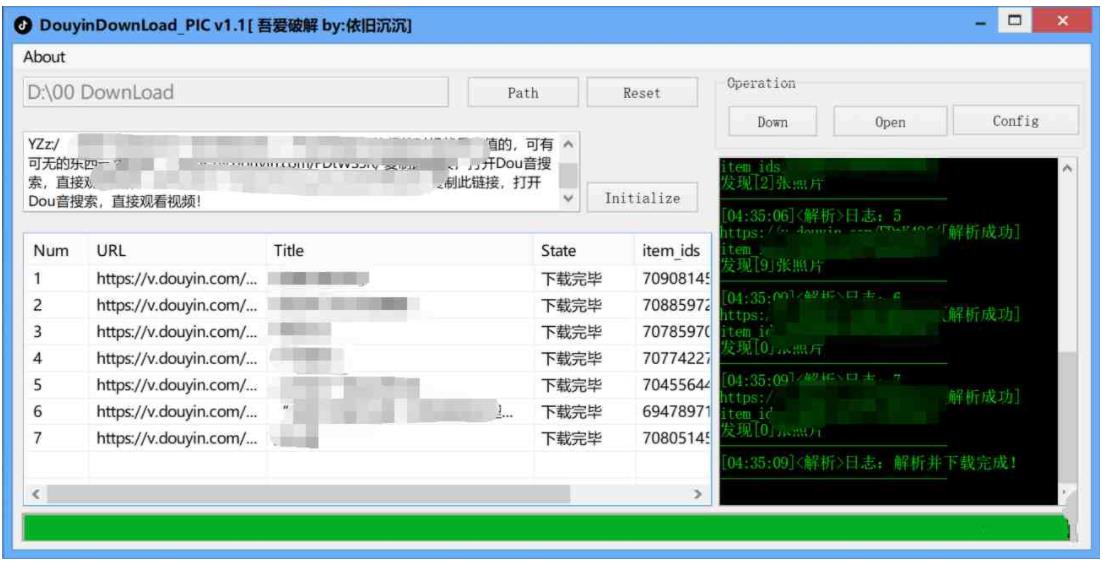Click the 发现[2]张照片 log line
Screen dimensions: 1116x574
tap(772, 184)
